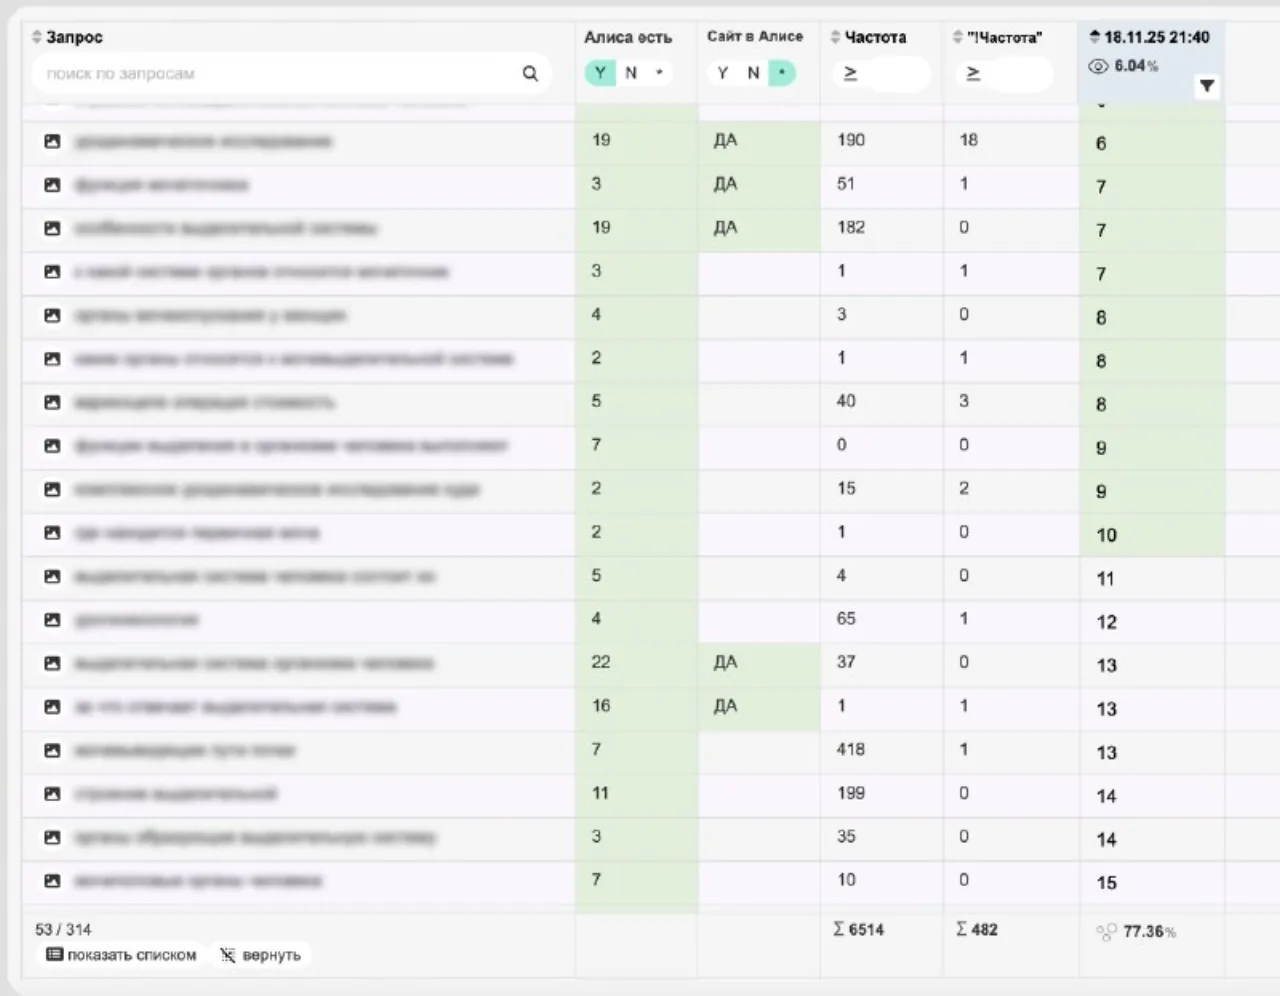This screenshot has width=1280, height=996.
Task: Click the eye icon next to 6.04%
Action: pos(1098,66)
